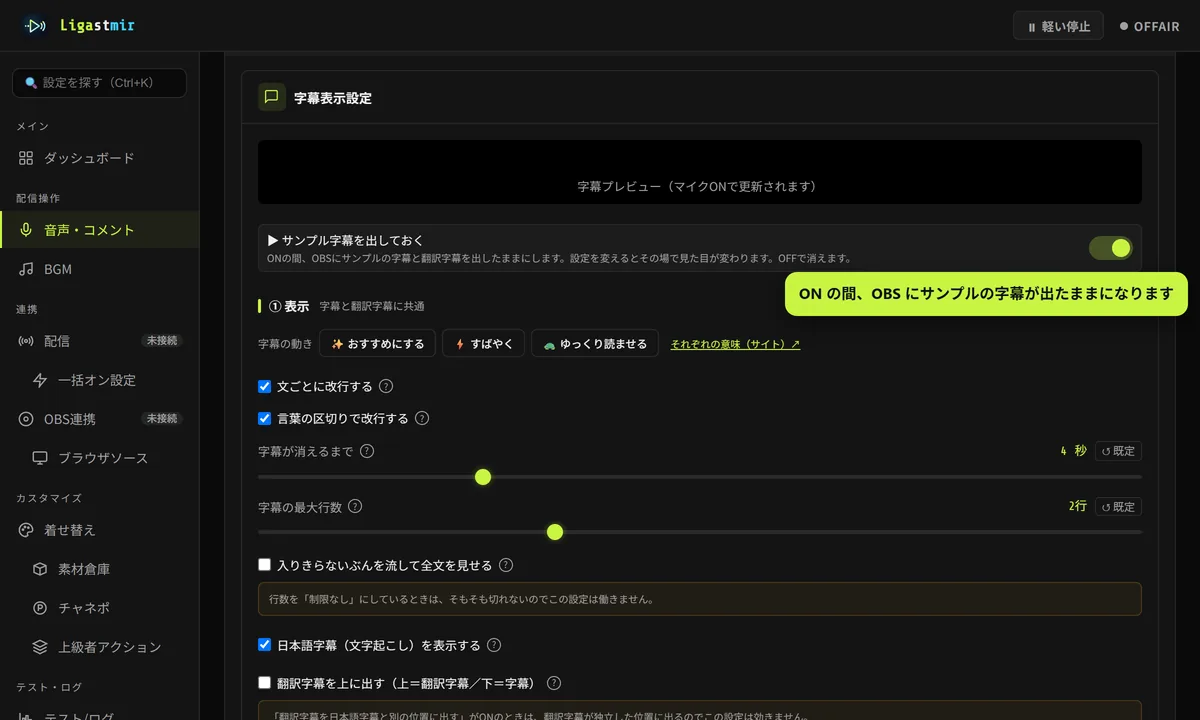Click the 軽い停止 button
Screen dimensions: 1200x720
[x=1058, y=27]
